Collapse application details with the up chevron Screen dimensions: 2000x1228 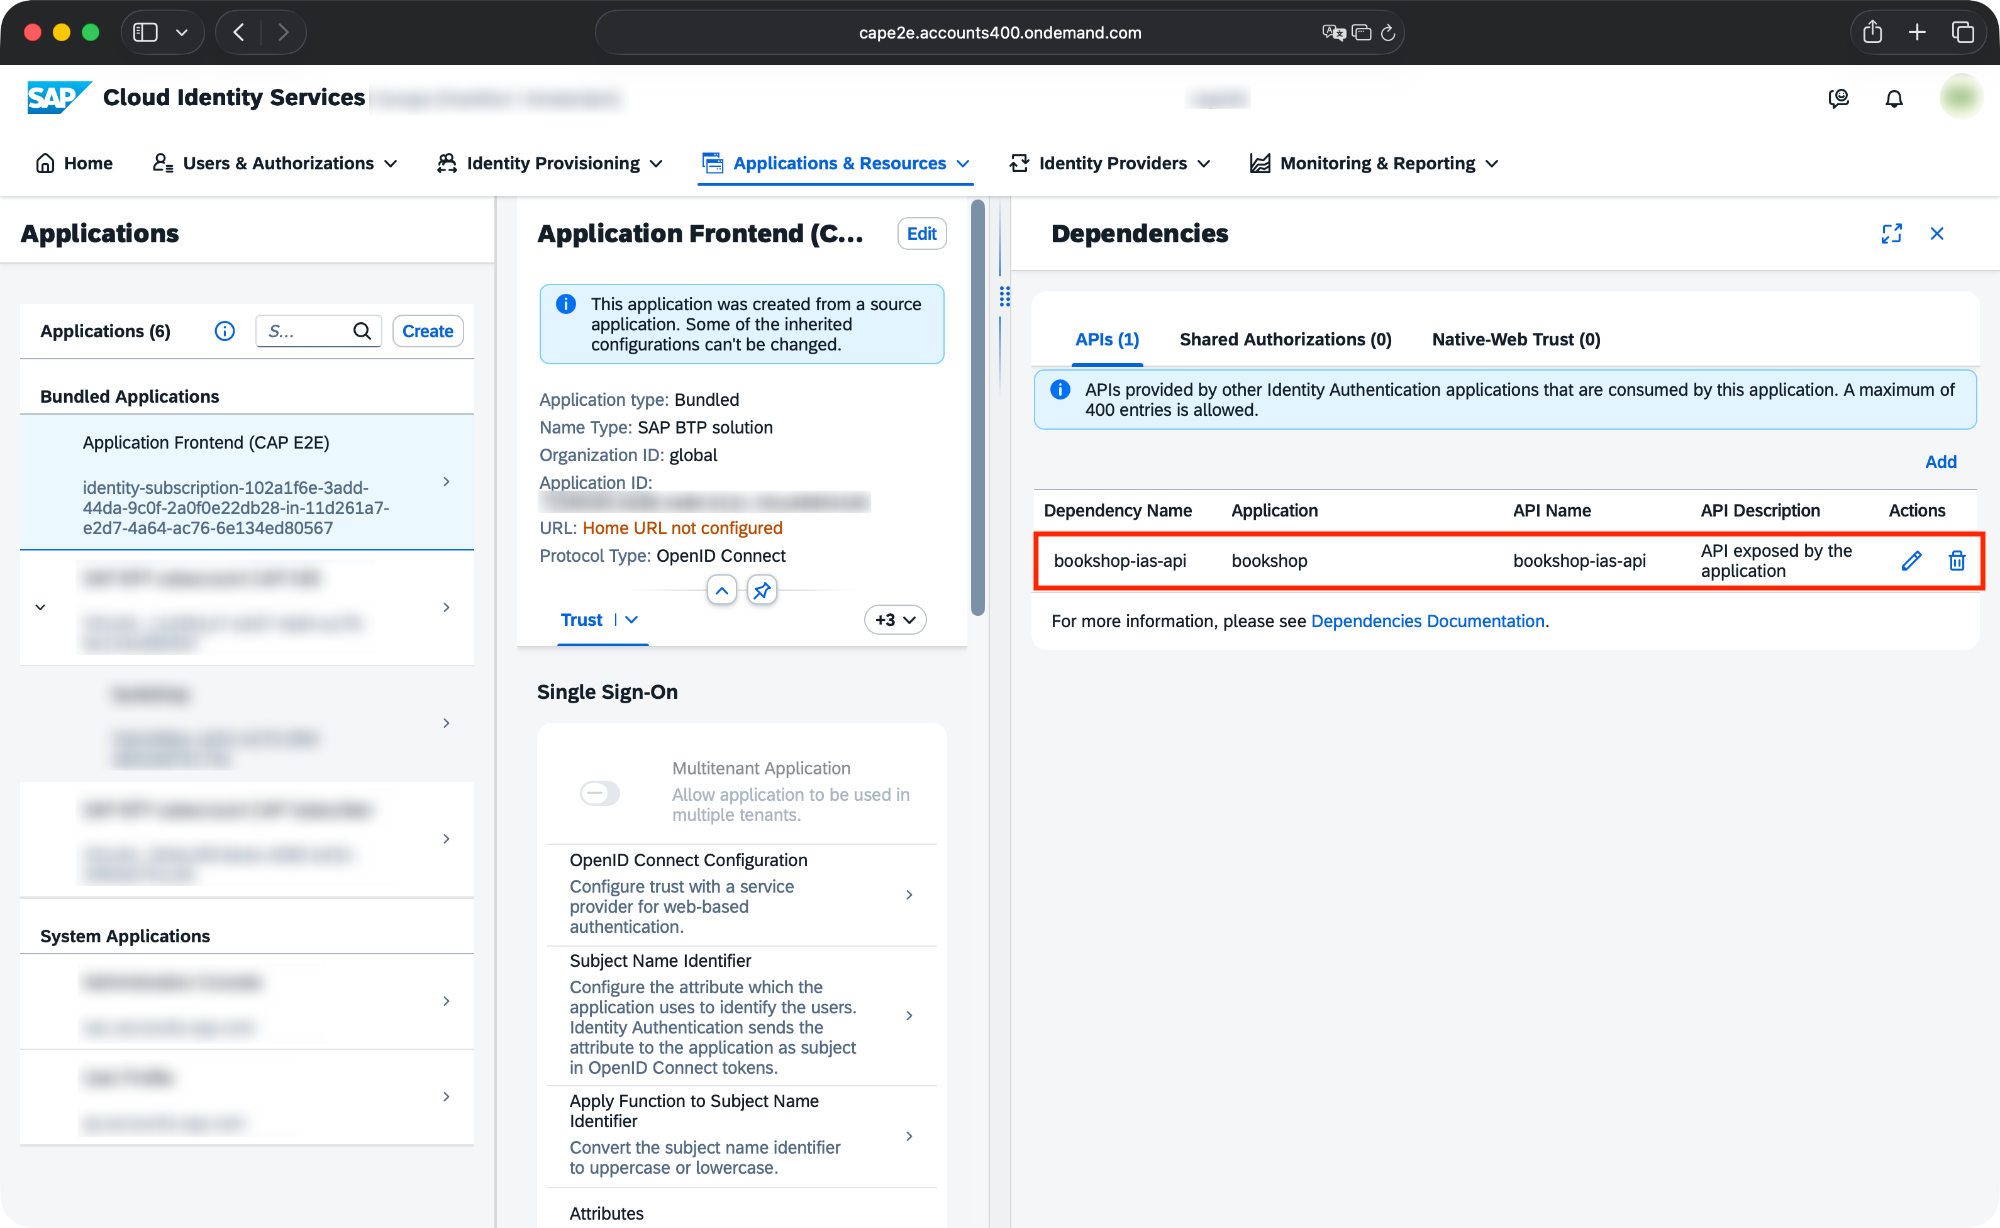click(722, 590)
